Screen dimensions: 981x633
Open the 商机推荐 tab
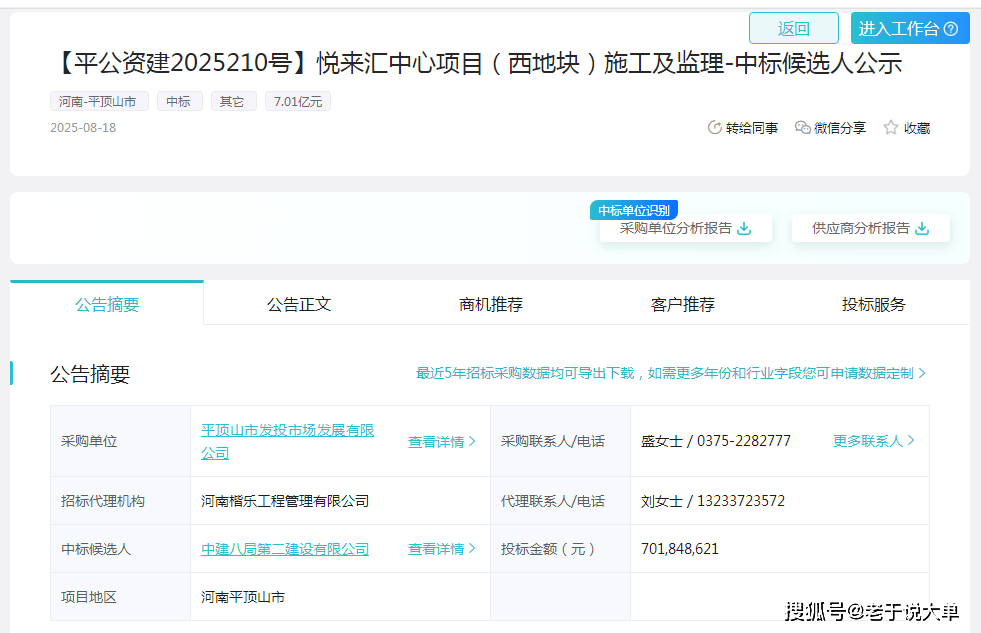pos(491,304)
